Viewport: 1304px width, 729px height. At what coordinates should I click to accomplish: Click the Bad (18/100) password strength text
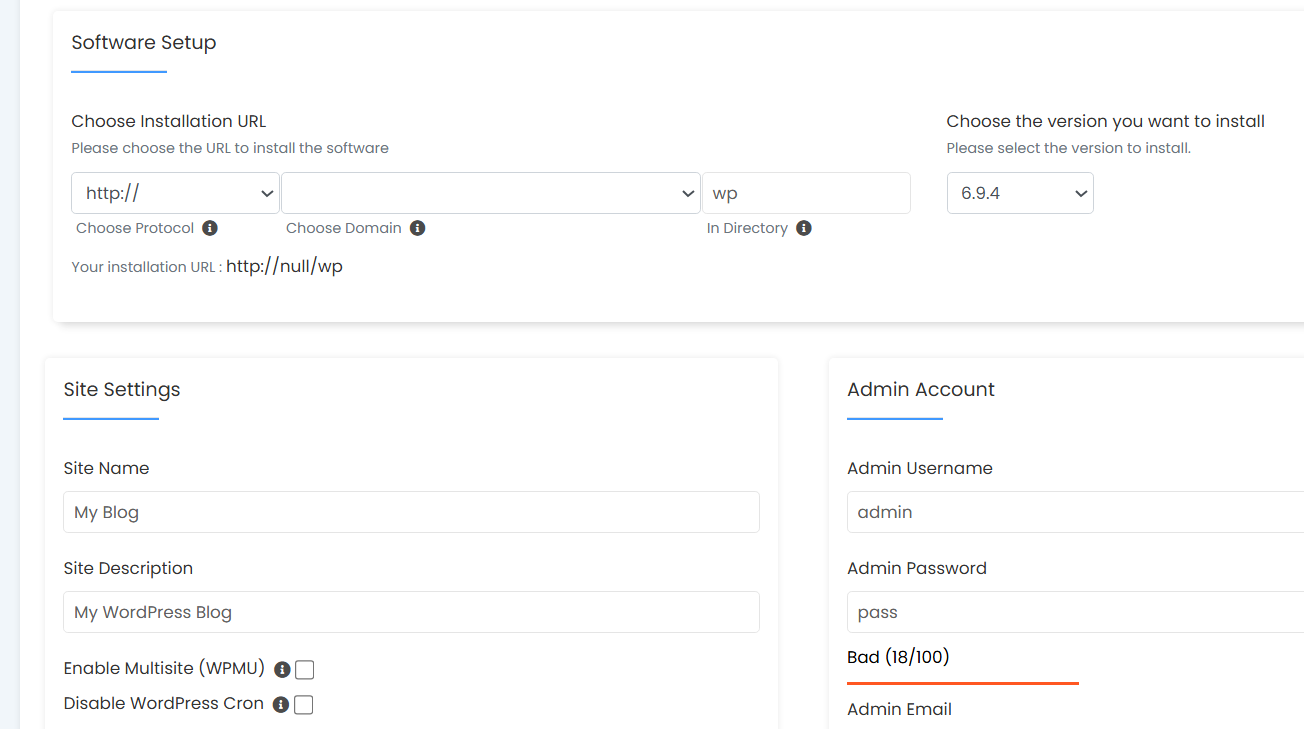pos(898,657)
